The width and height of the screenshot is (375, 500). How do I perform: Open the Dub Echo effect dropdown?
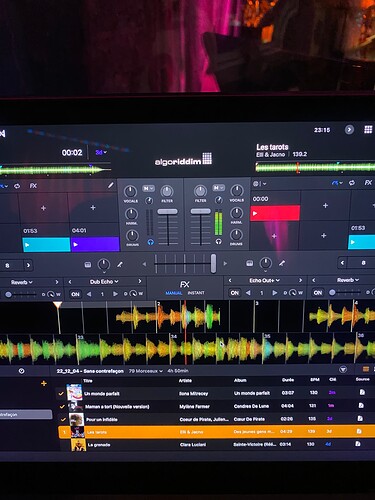[x=104, y=282]
